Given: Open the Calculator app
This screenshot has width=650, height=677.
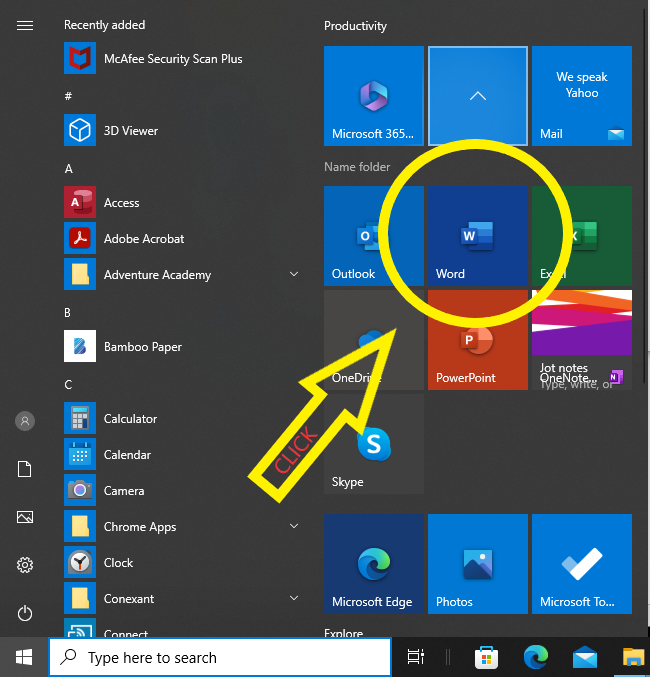Looking at the screenshot, I should pos(130,419).
